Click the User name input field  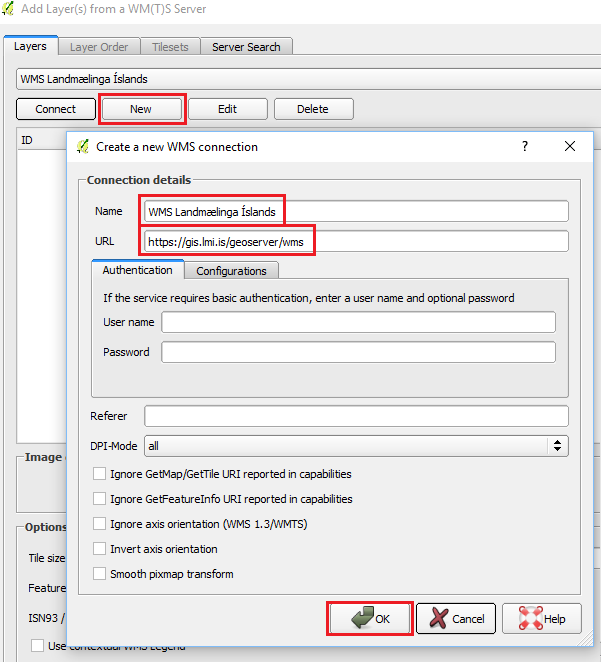(x=358, y=322)
